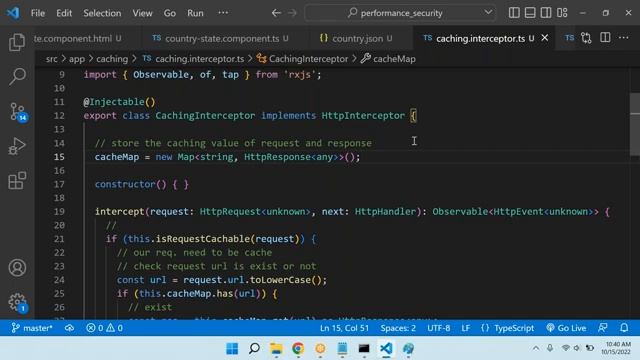Change the LF end of line sequence

465,328
